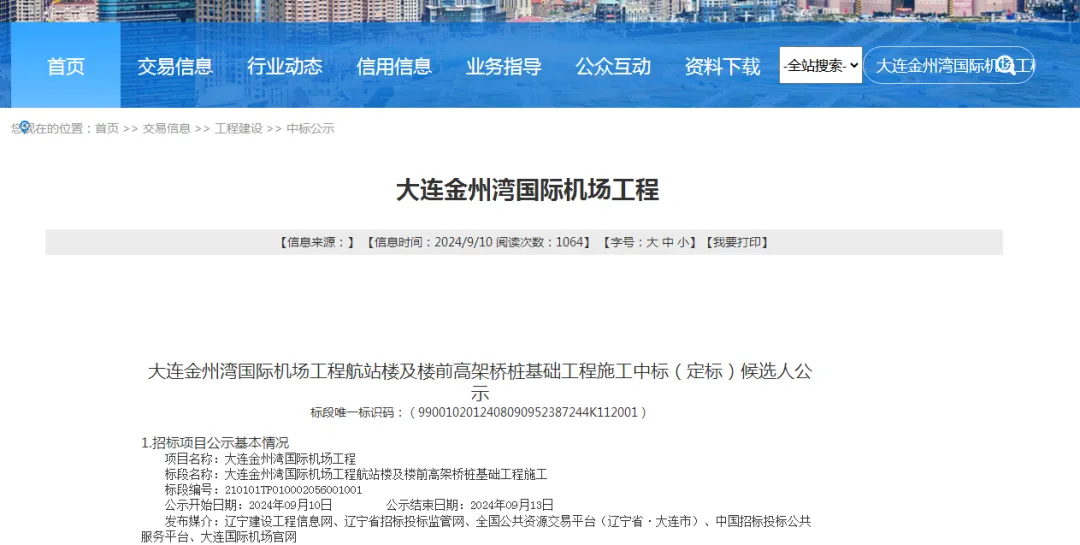Set font size to 中
This screenshot has height=545, width=1080.
point(667,242)
